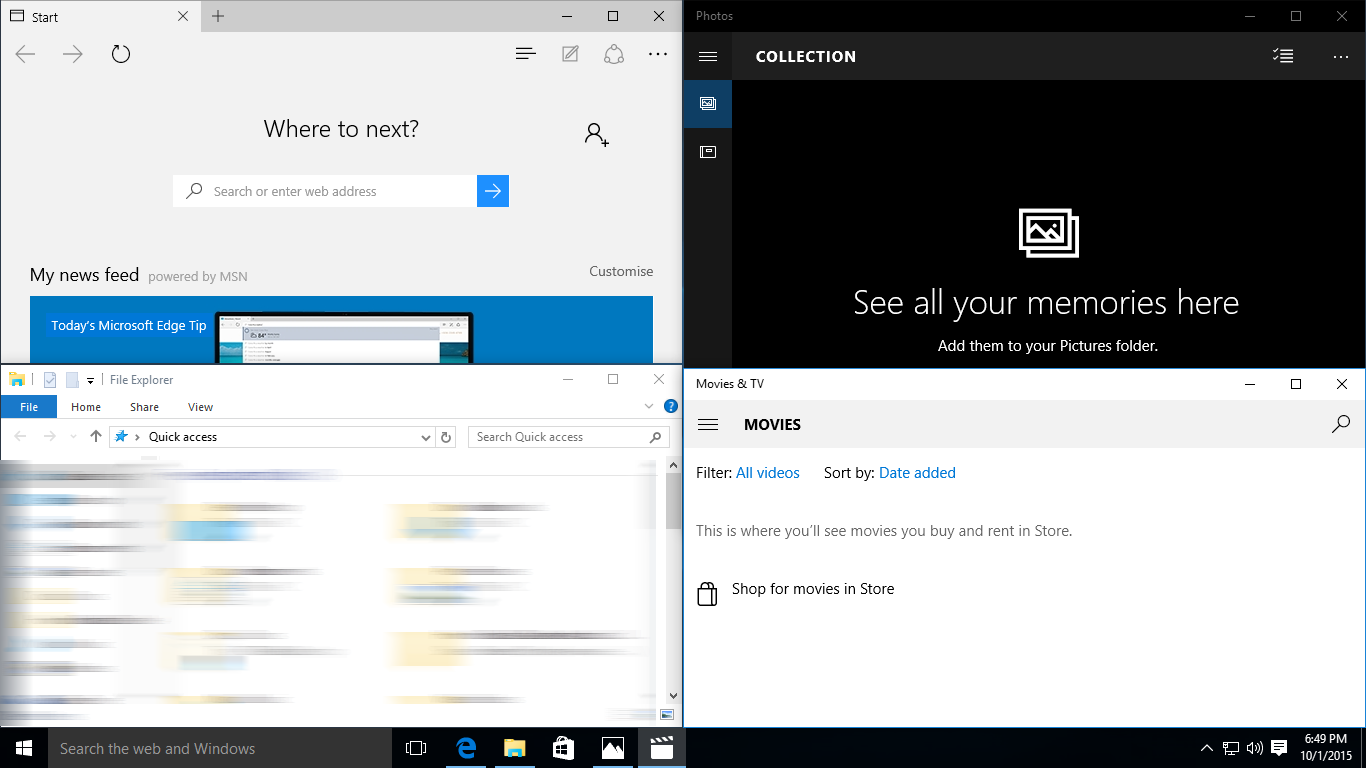Open File Explorer help icon

pyautogui.click(x=671, y=407)
